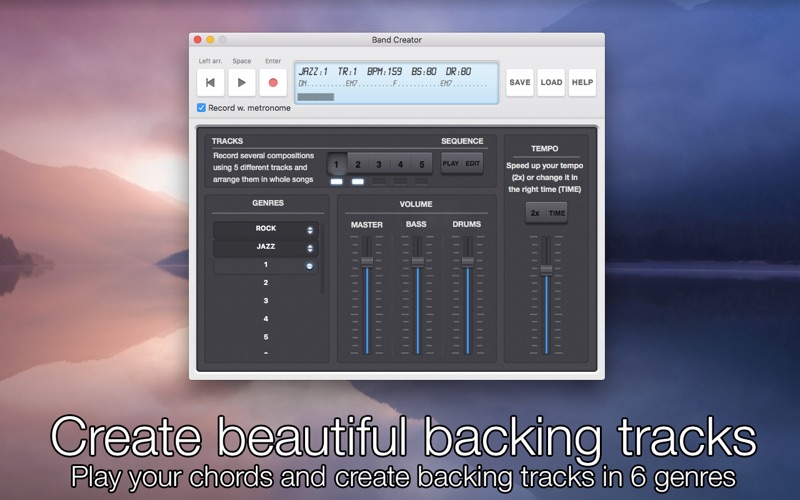The width and height of the screenshot is (800, 500).
Task: Pick pattern 3 in the genres list
Action: pyautogui.click(x=266, y=301)
